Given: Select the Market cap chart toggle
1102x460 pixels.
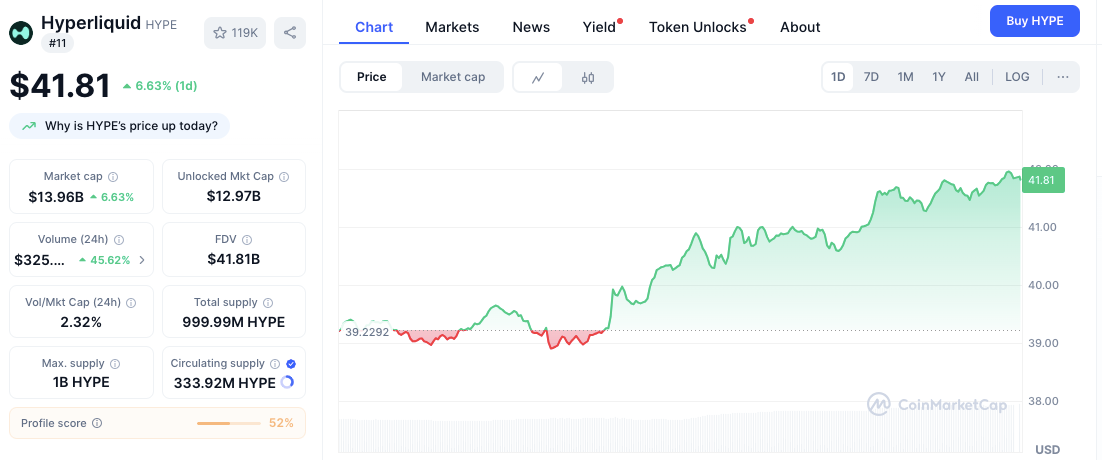Looking at the screenshot, I should click(453, 77).
